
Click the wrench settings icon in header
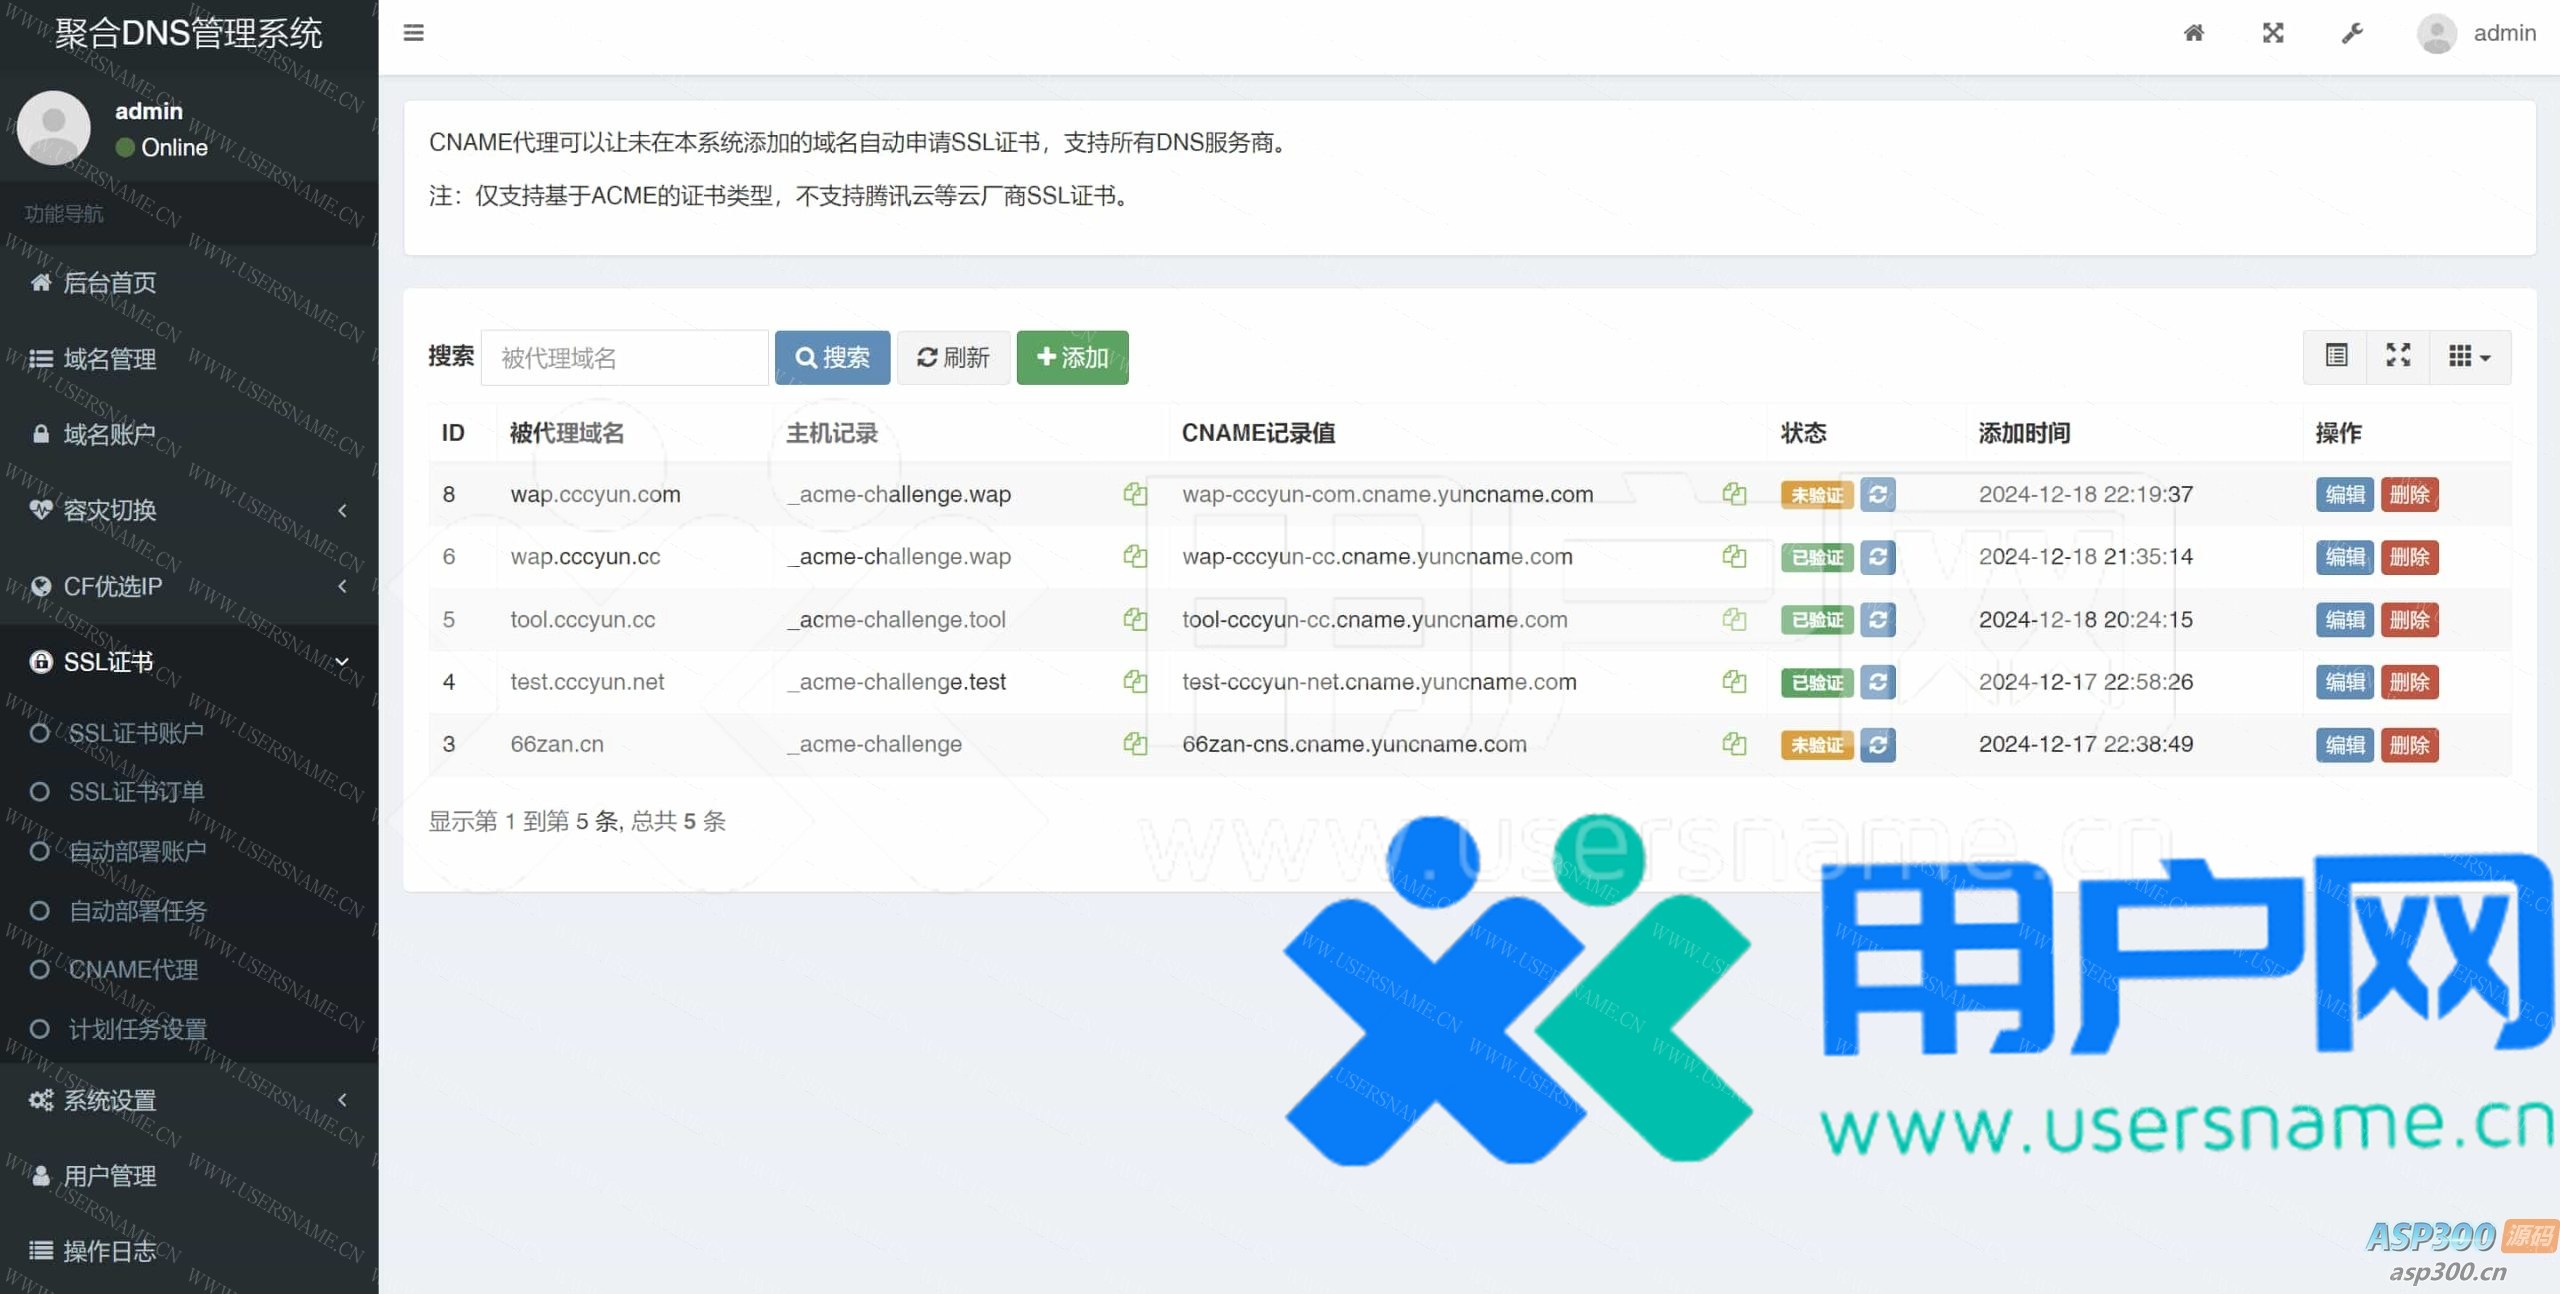pyautogui.click(x=2351, y=33)
